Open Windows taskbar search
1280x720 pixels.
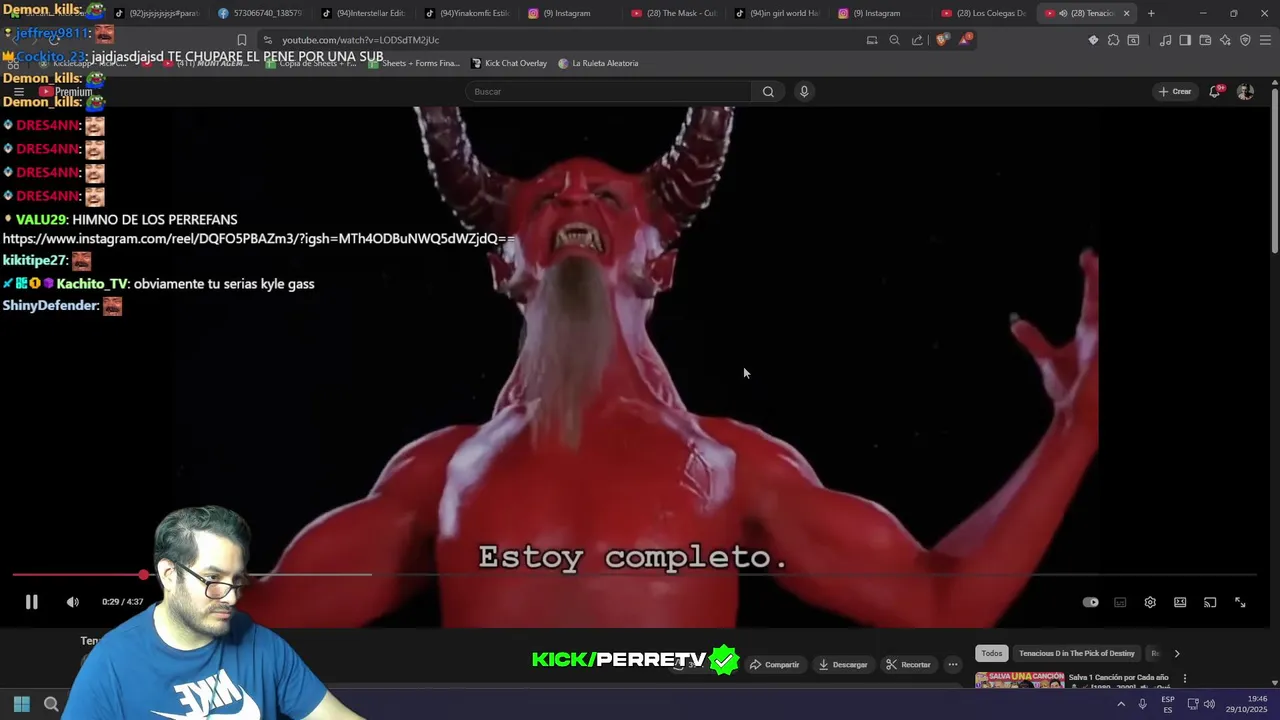pyautogui.click(x=51, y=704)
